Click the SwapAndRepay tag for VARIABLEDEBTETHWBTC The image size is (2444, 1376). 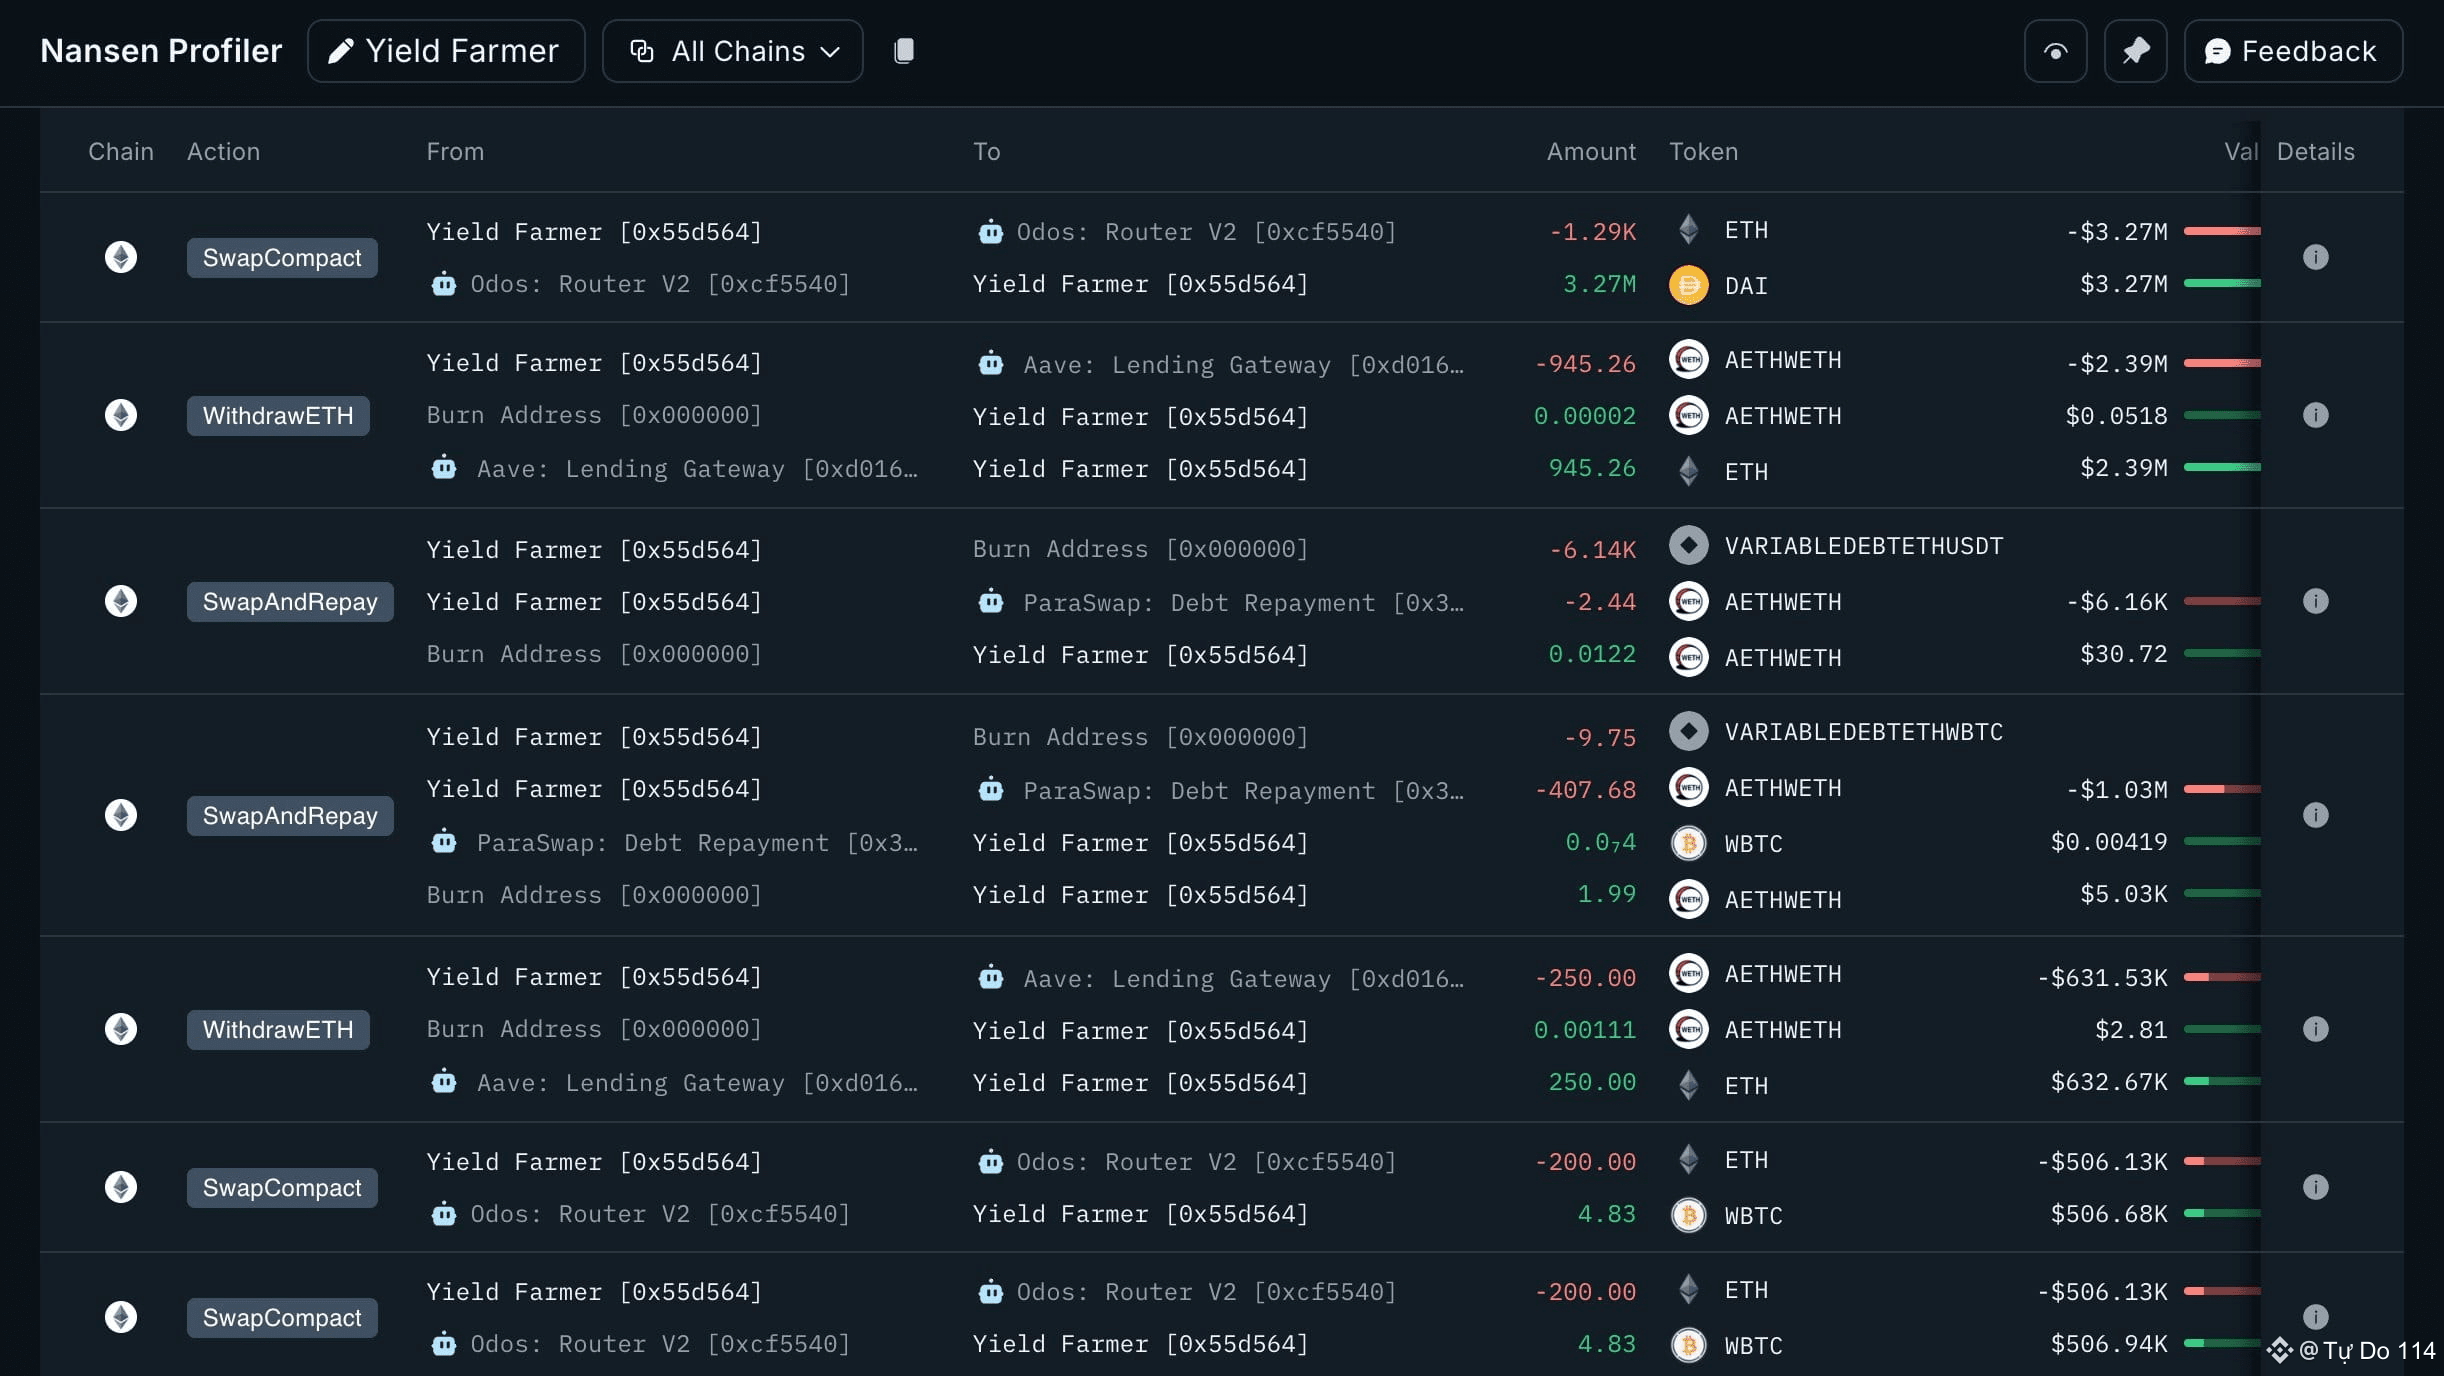tap(290, 816)
